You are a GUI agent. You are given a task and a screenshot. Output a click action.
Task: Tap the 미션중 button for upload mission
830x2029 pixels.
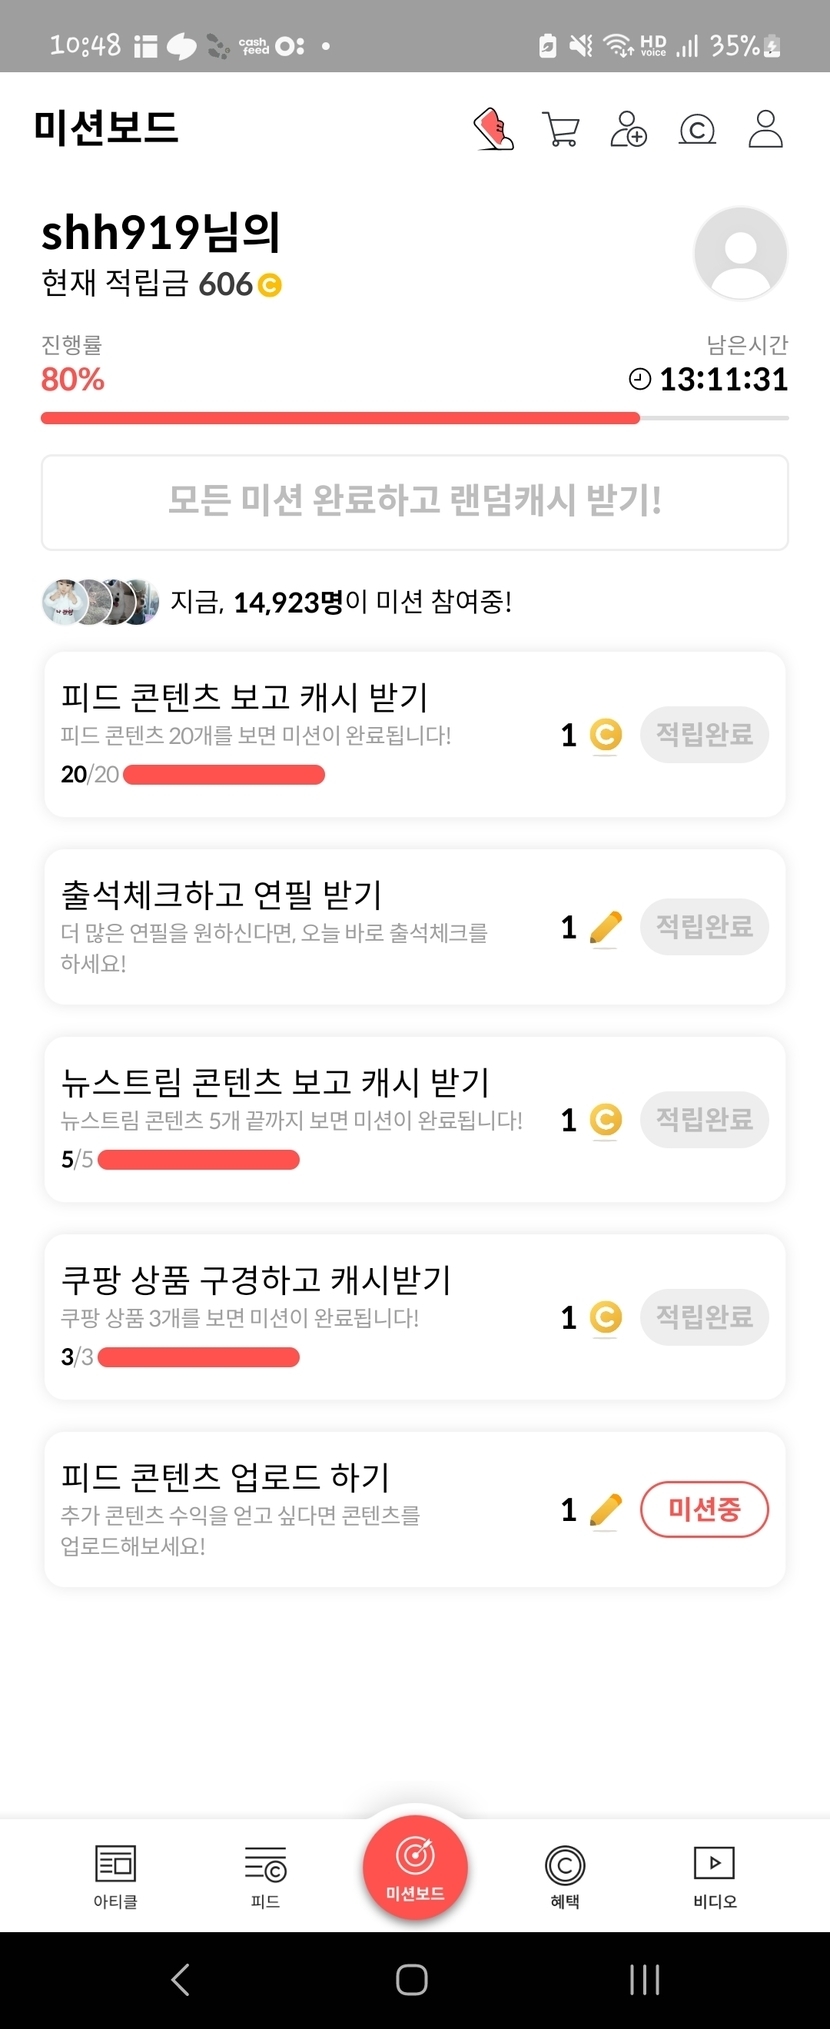pyautogui.click(x=704, y=1509)
